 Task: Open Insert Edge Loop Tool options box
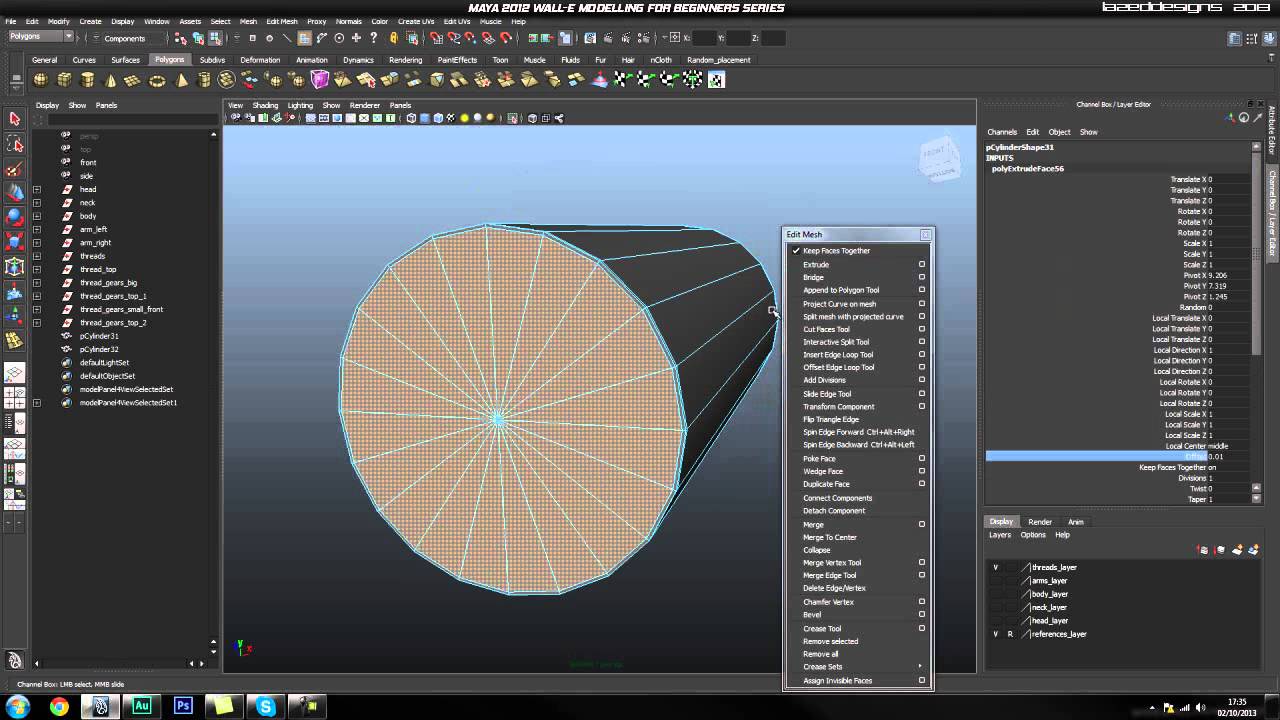(922, 355)
